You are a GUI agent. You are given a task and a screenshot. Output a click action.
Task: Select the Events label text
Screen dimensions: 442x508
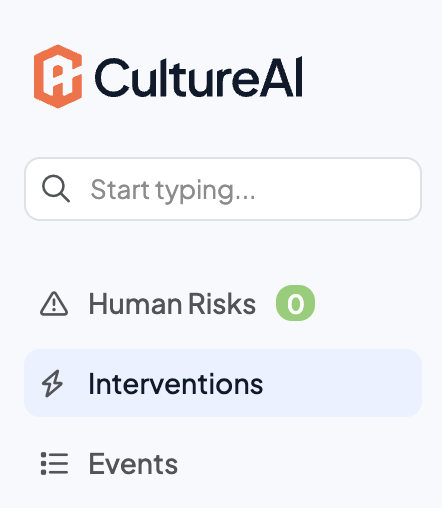tap(133, 464)
